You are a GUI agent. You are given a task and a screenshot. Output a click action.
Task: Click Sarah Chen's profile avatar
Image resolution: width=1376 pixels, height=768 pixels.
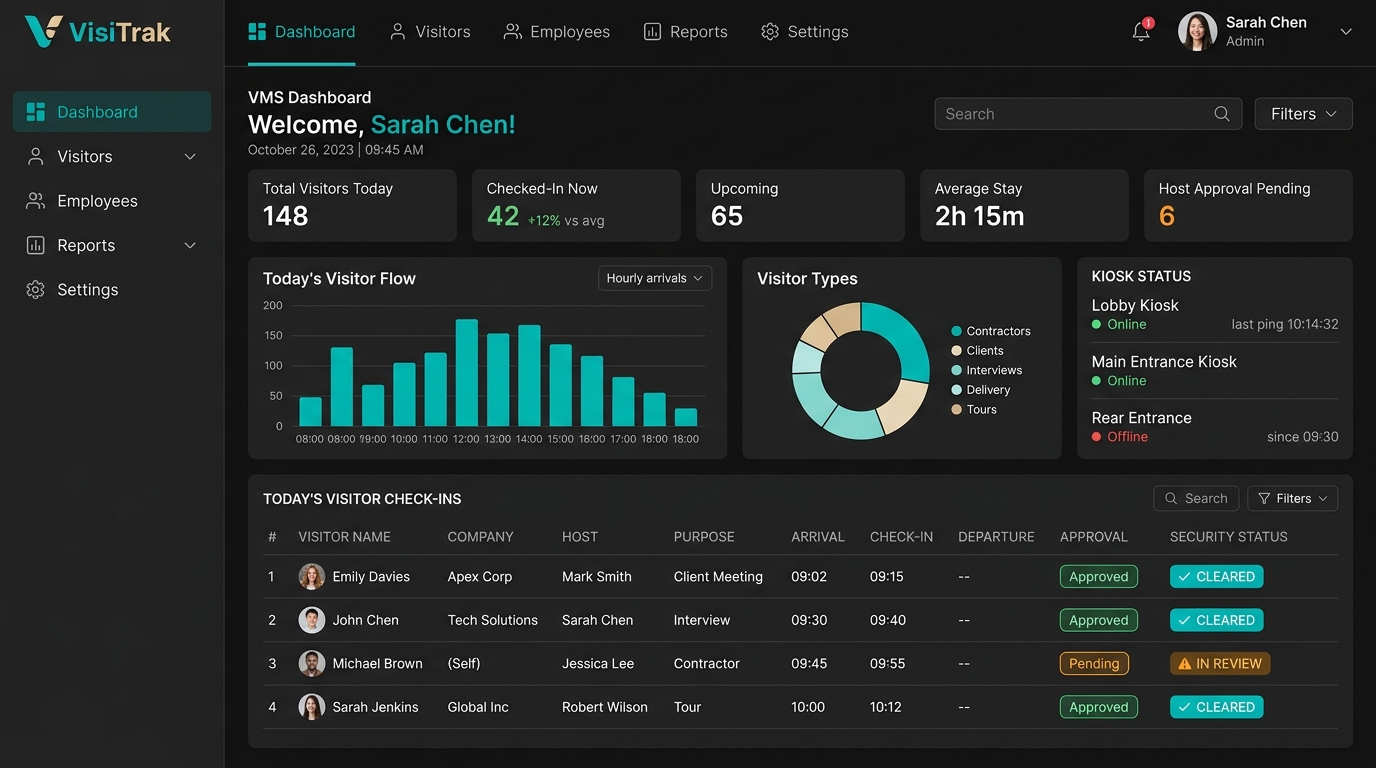pyautogui.click(x=1197, y=31)
